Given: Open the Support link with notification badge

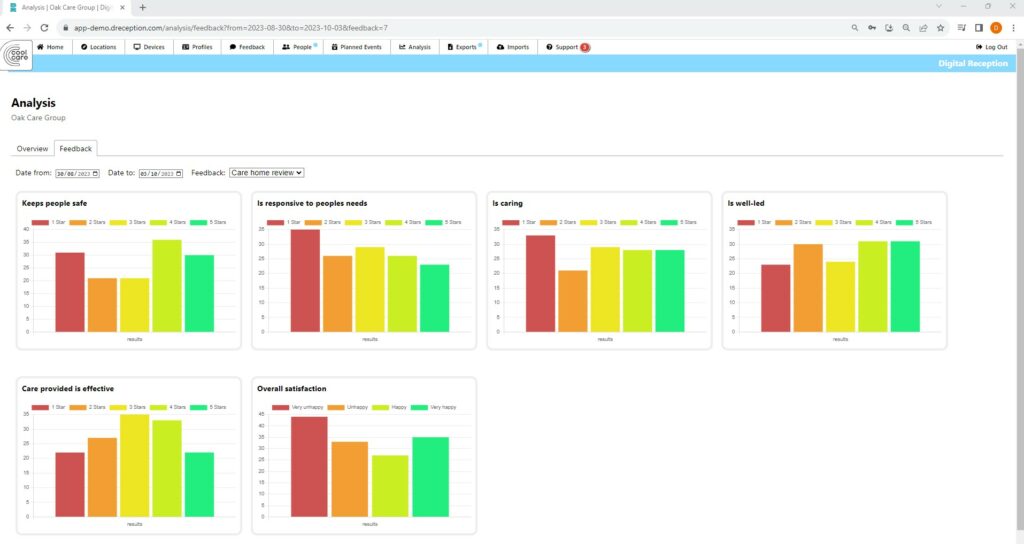Looking at the screenshot, I should click(566, 47).
